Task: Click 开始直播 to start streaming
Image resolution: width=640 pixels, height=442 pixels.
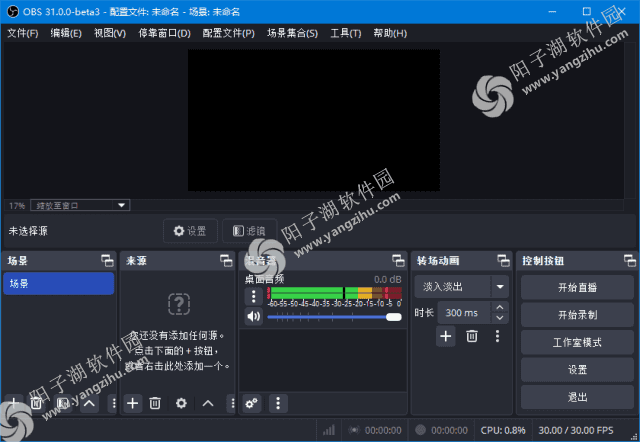Action: pos(577,287)
